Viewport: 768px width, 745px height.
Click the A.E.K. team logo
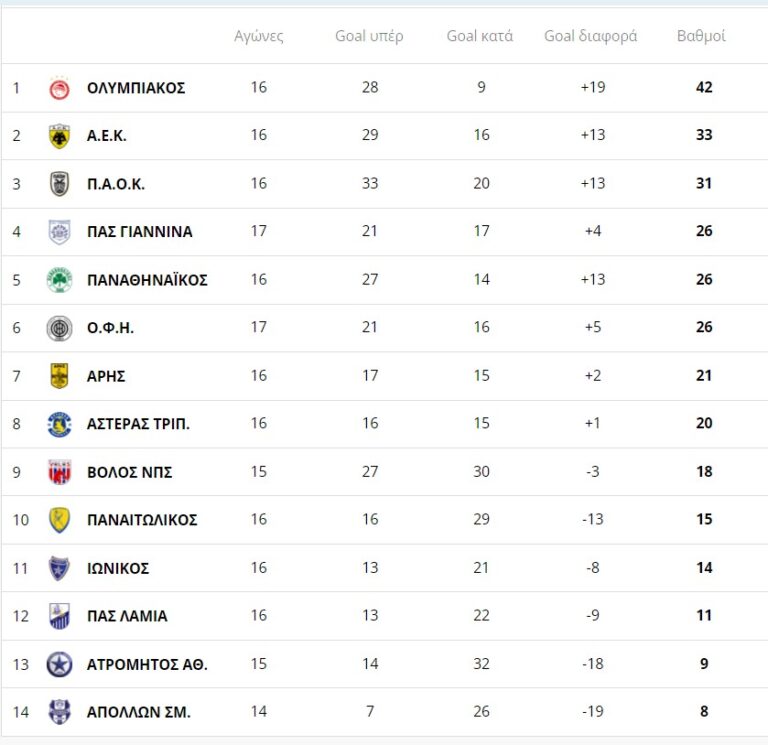coord(60,136)
